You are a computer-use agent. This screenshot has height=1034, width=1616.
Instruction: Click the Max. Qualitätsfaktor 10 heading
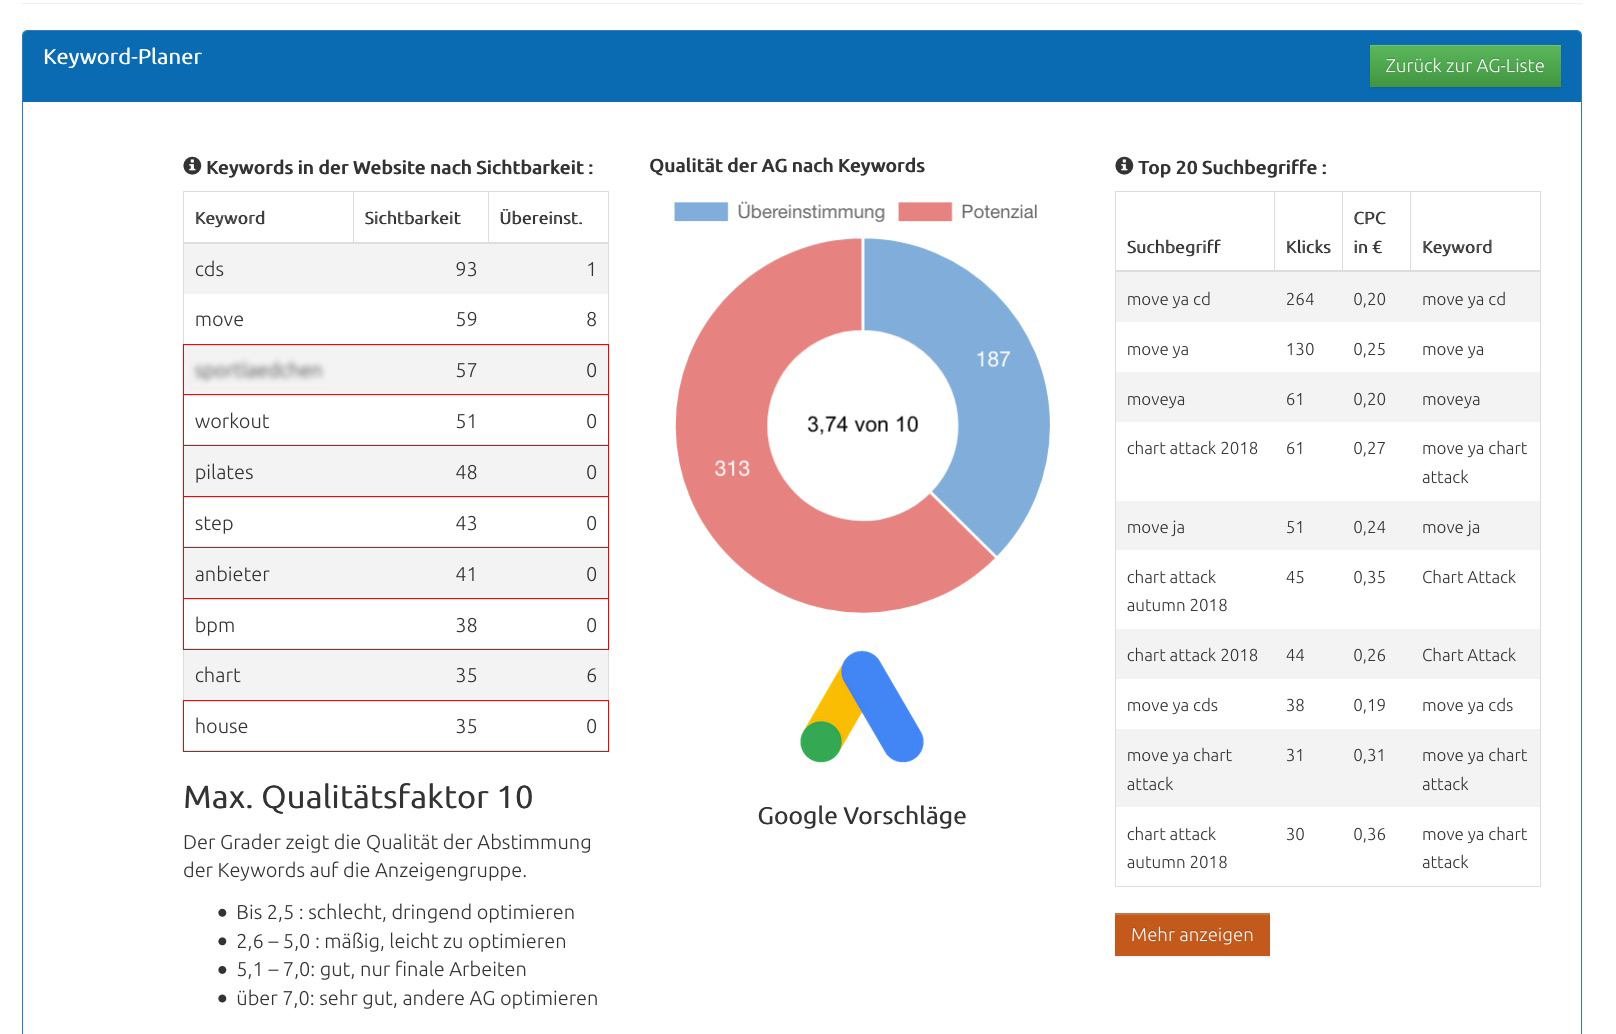coord(358,797)
